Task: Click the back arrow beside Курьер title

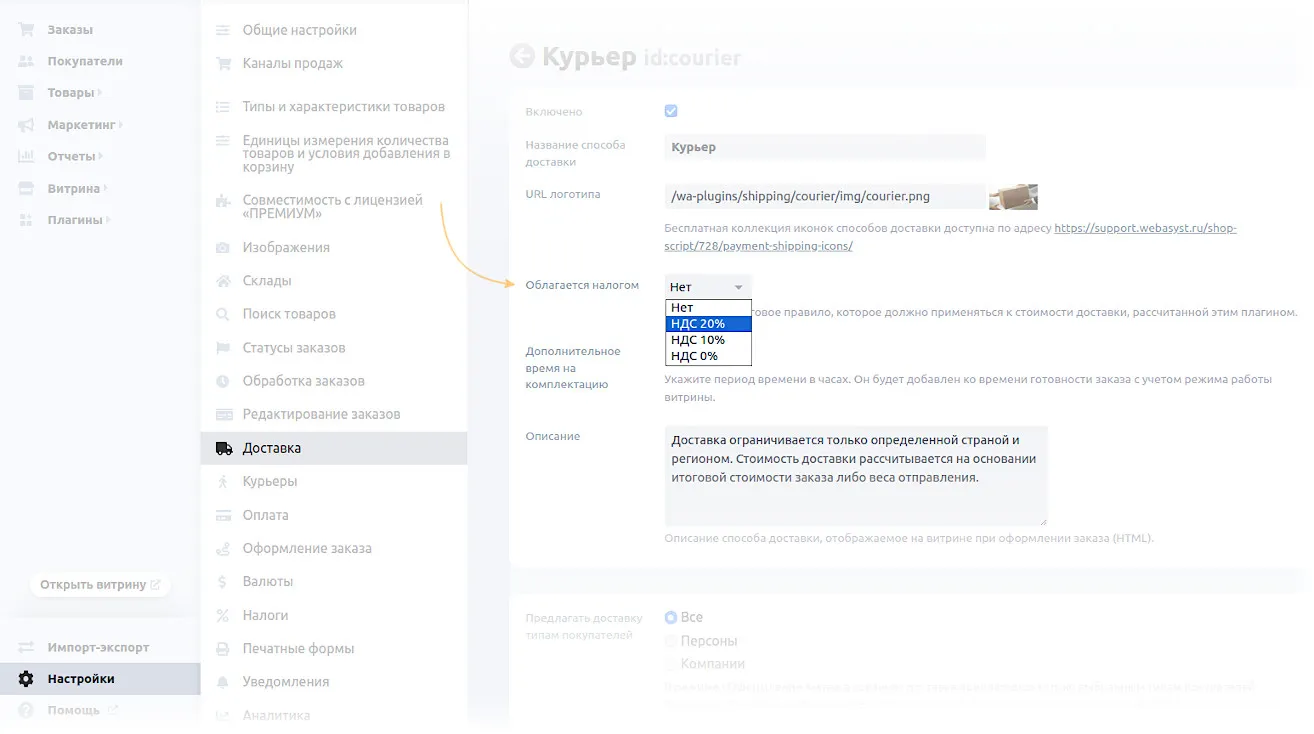Action: [x=521, y=56]
